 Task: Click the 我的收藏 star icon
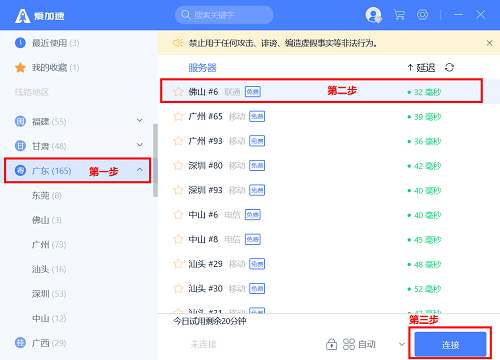pyautogui.click(x=20, y=67)
